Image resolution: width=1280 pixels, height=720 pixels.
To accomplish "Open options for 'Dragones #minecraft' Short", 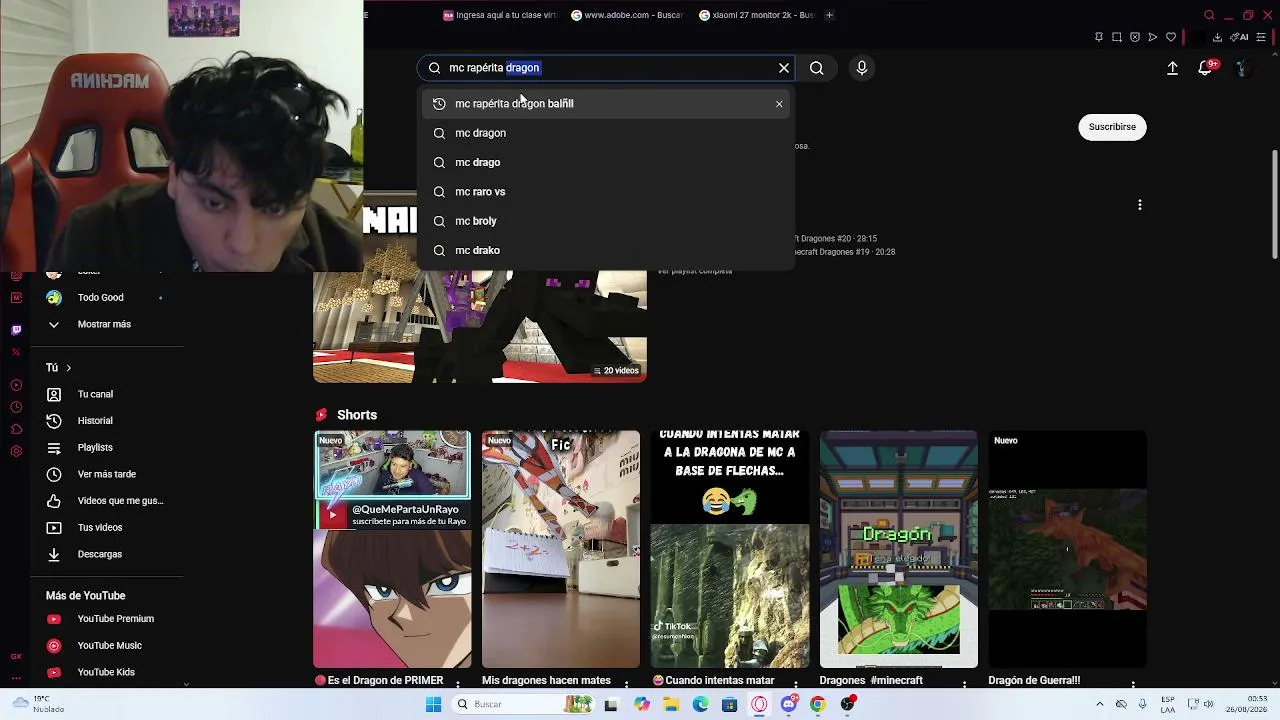I will [965, 684].
